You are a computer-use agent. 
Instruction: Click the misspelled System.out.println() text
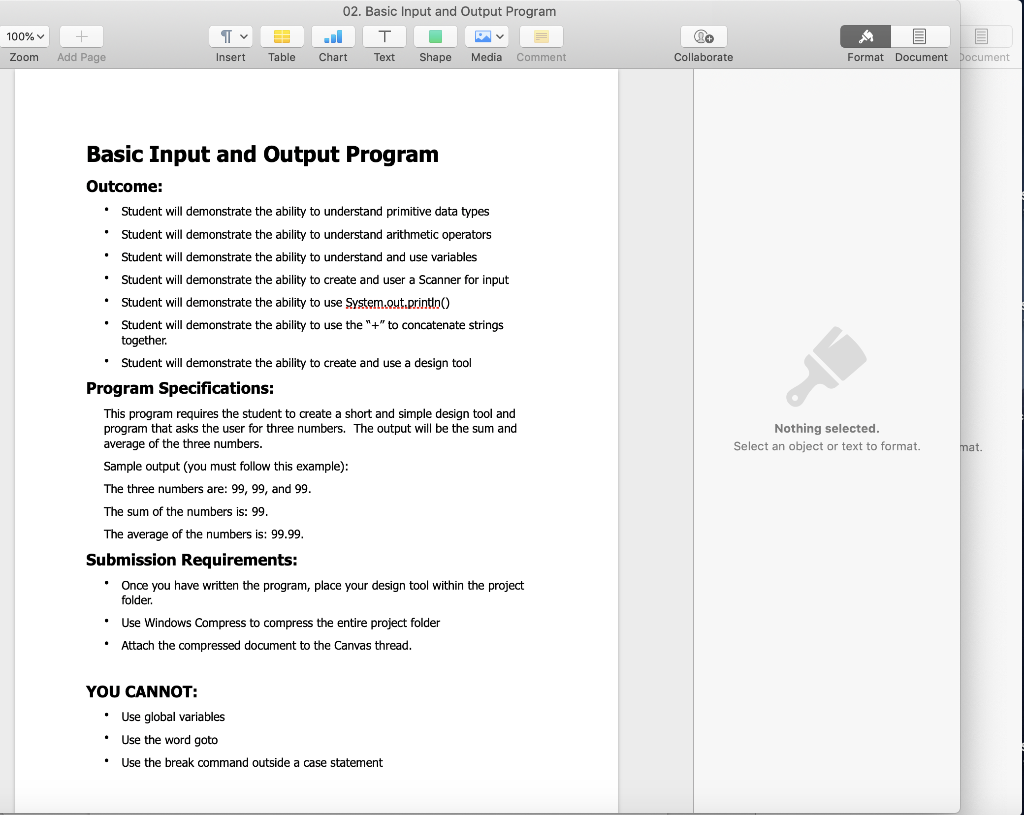click(x=397, y=302)
